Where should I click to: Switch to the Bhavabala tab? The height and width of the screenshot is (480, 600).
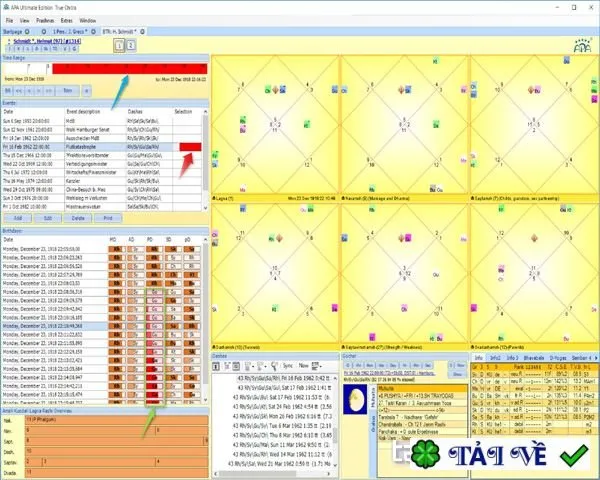click(x=534, y=358)
